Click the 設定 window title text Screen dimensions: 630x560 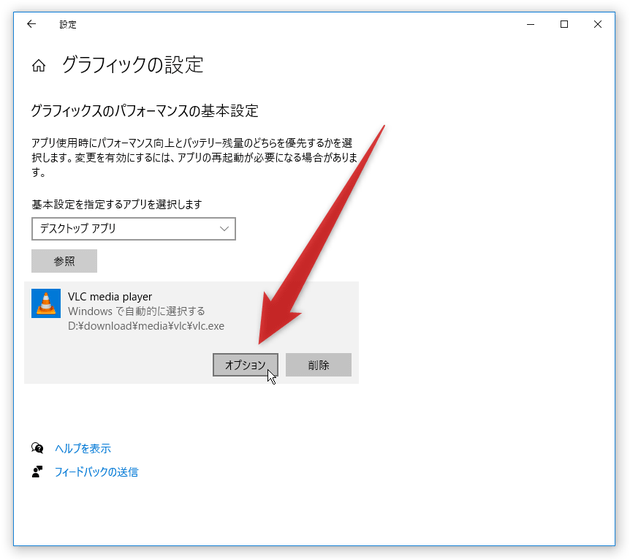click(68, 25)
